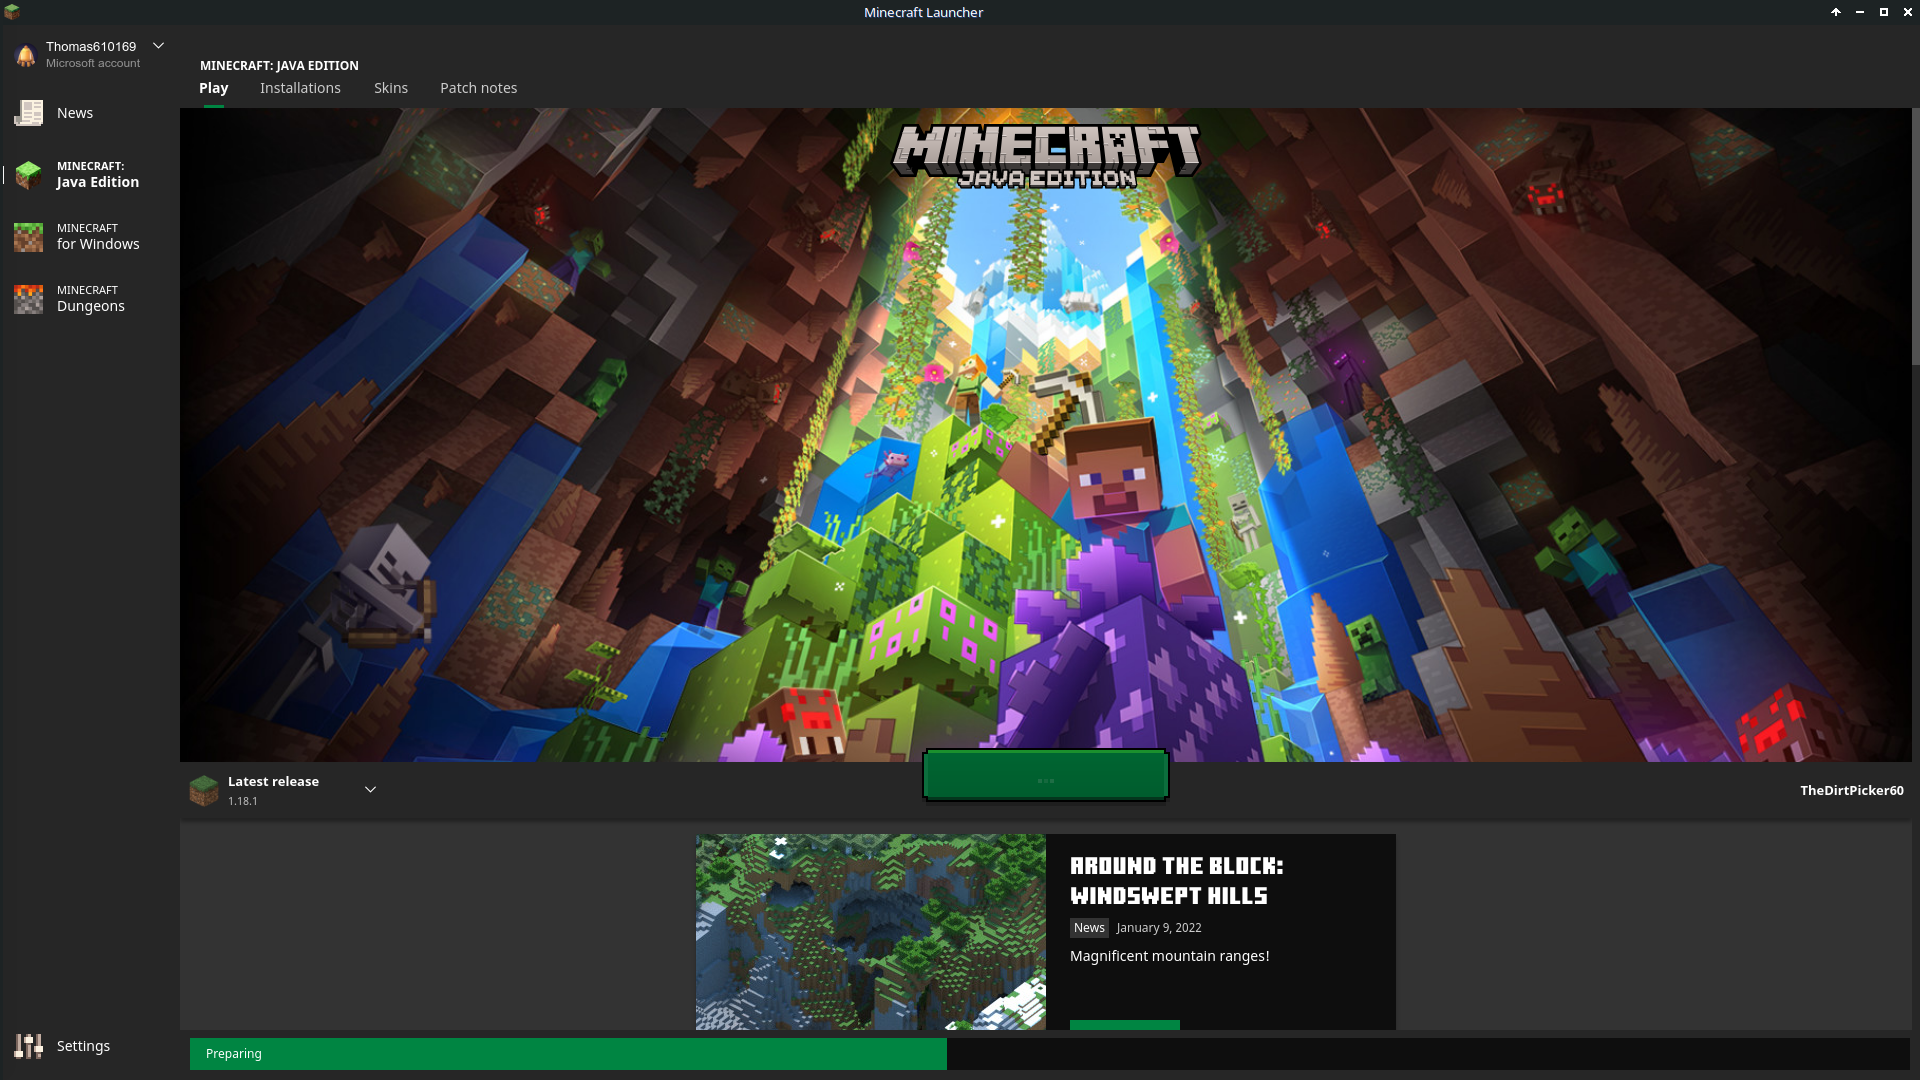Click the keep-on-top arrow in title bar
The width and height of the screenshot is (1920, 1080).
pos(1836,12)
